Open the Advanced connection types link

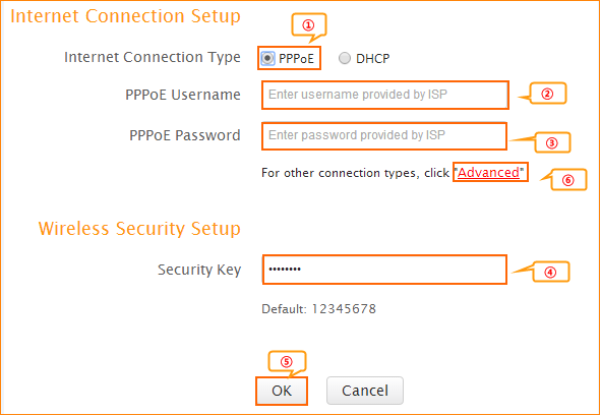489,172
